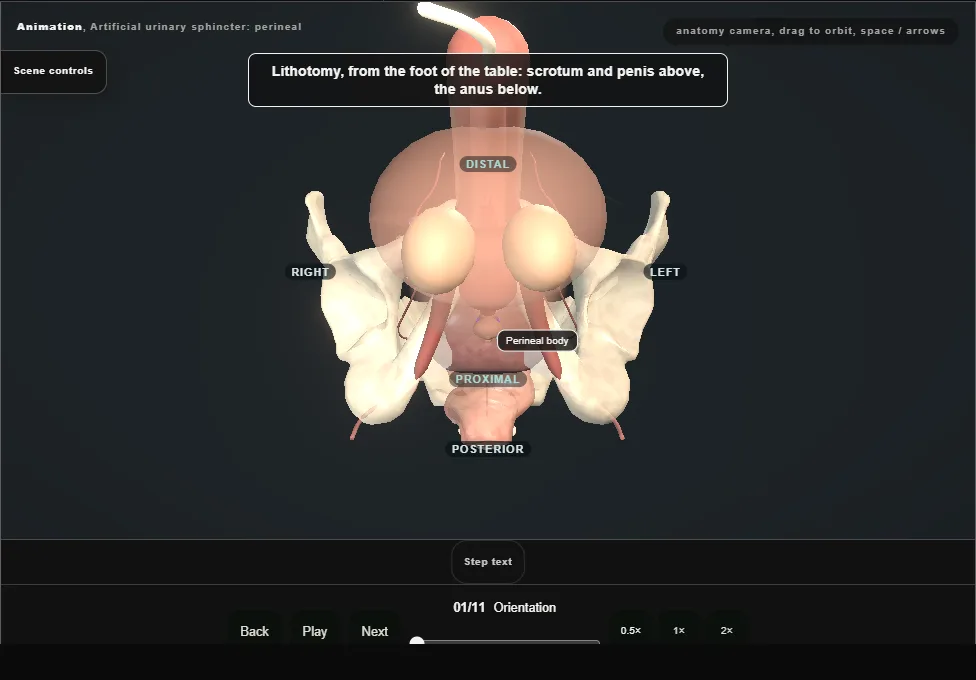Click the RIGHT orientation label
976x680 pixels.
tap(310, 272)
